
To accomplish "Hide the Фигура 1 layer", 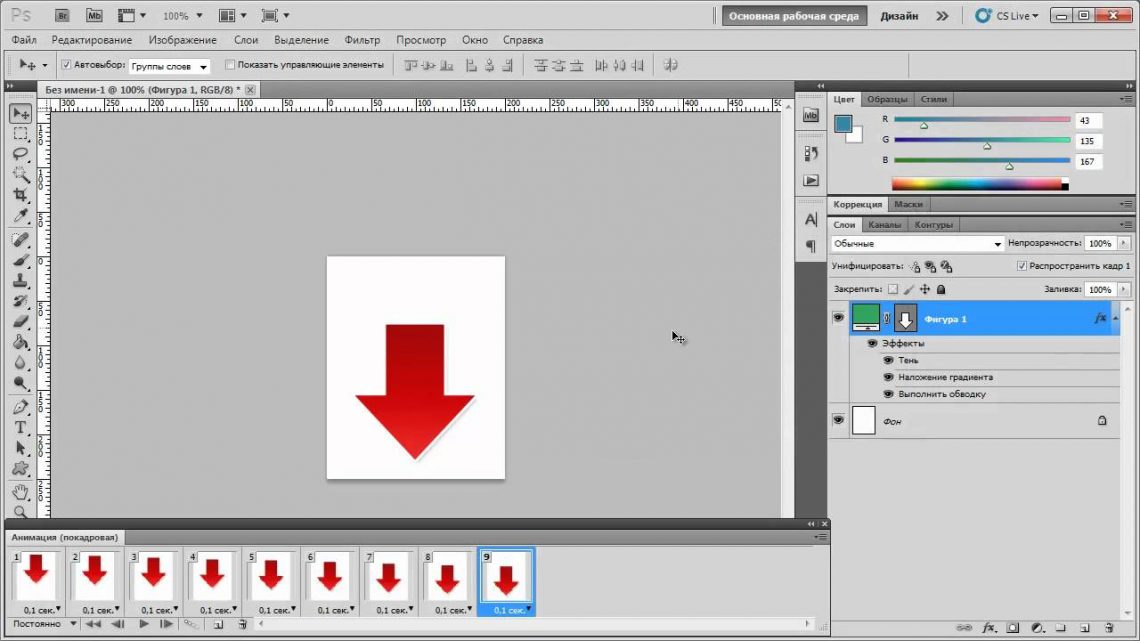I will pyautogui.click(x=838, y=318).
